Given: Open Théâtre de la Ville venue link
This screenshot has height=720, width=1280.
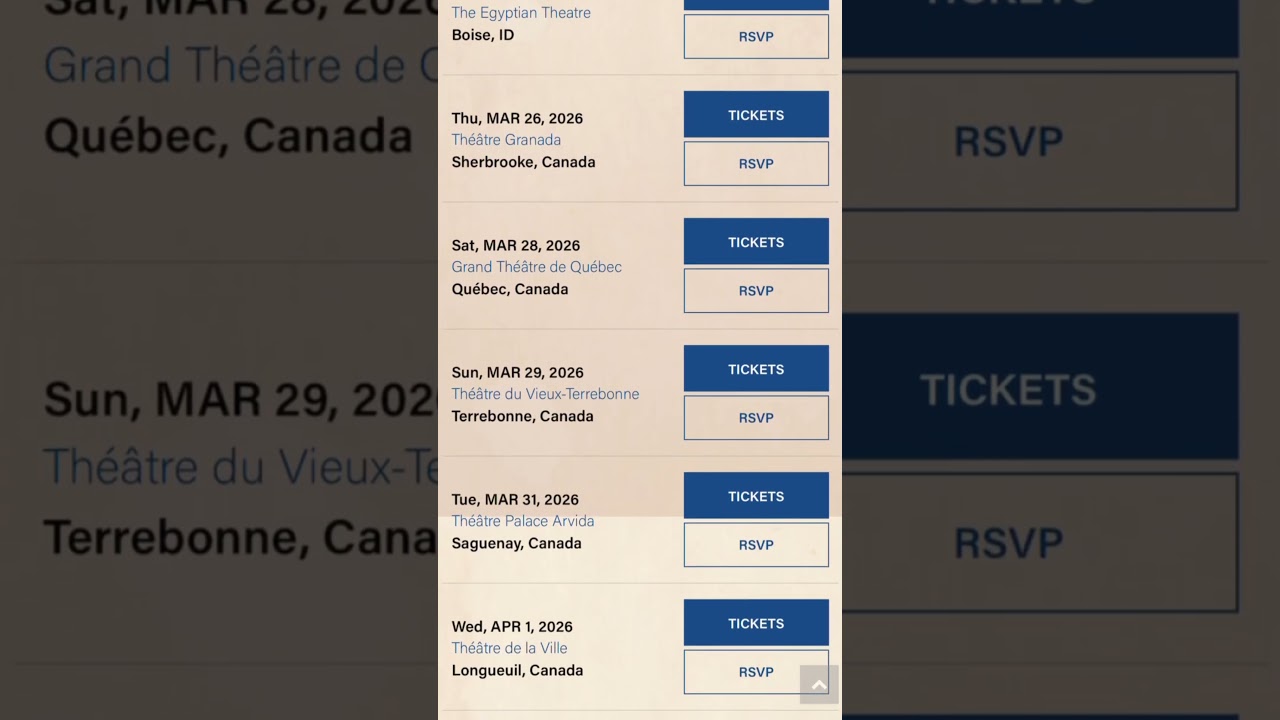Looking at the screenshot, I should [x=509, y=648].
